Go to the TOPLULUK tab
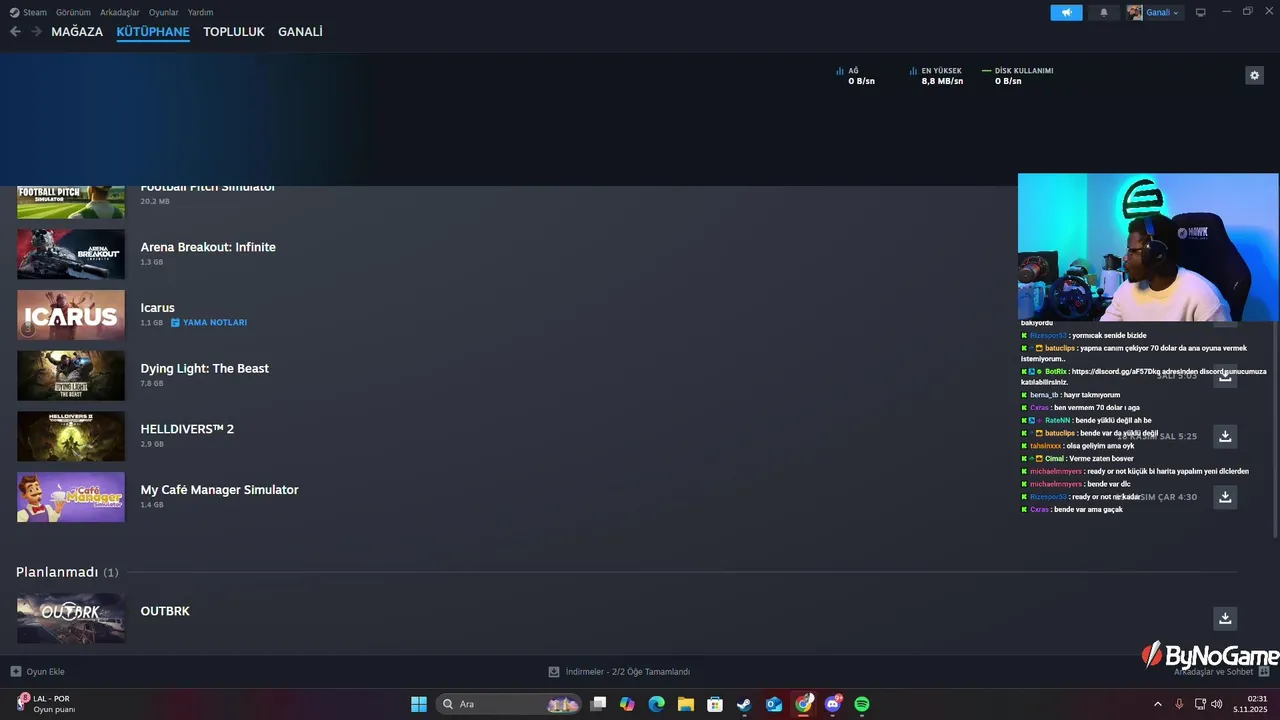 point(234,32)
